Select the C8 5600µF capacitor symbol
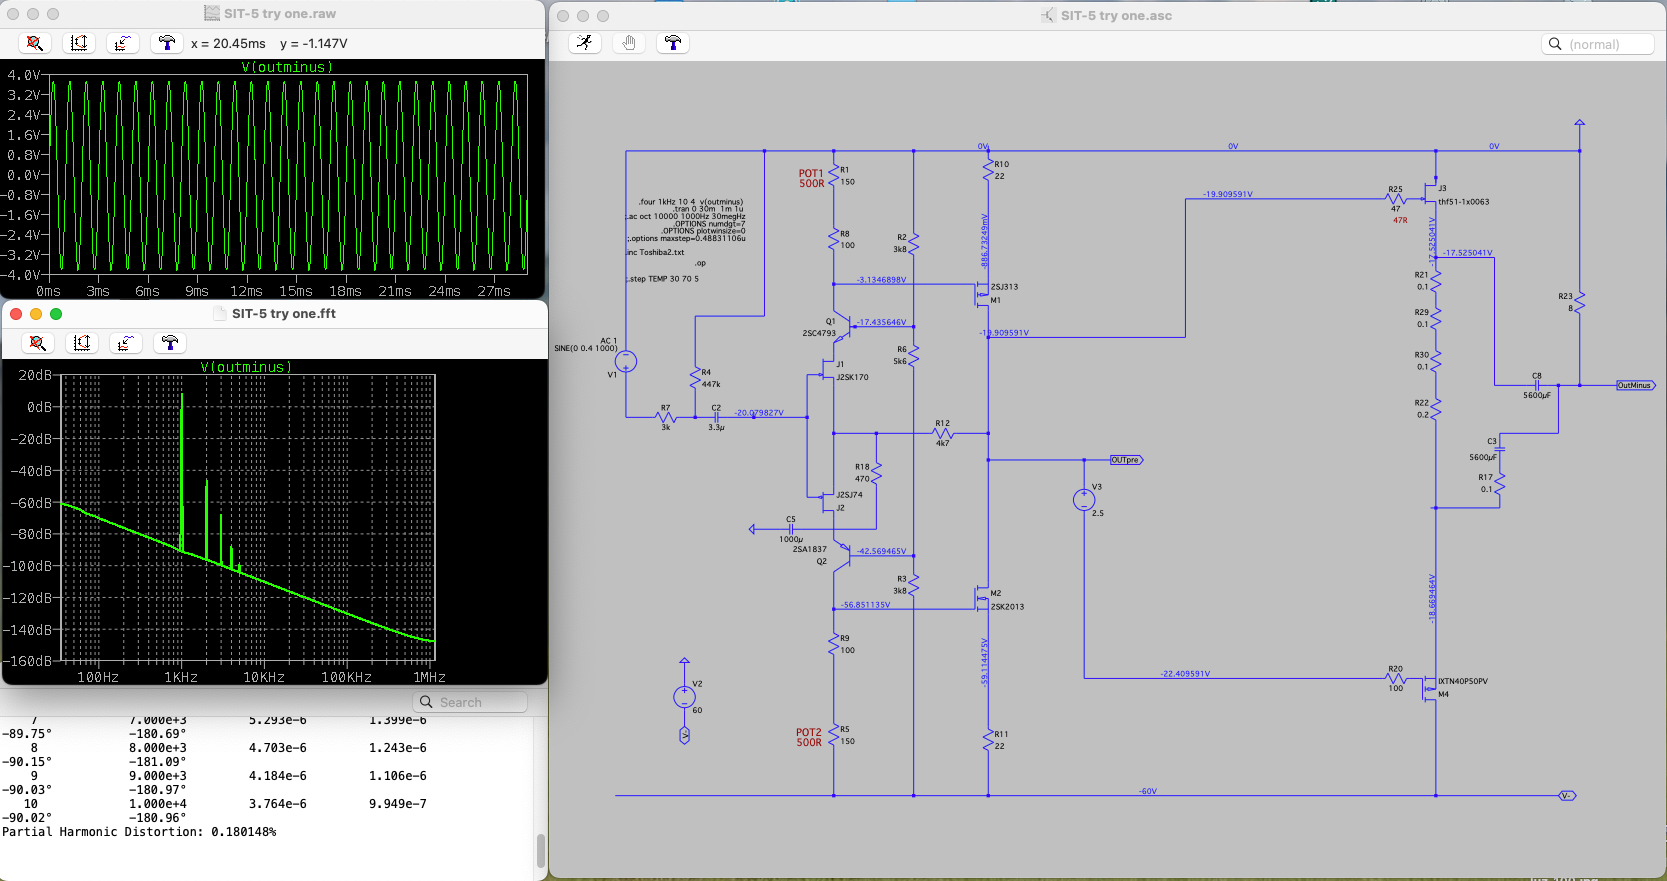 click(1537, 385)
